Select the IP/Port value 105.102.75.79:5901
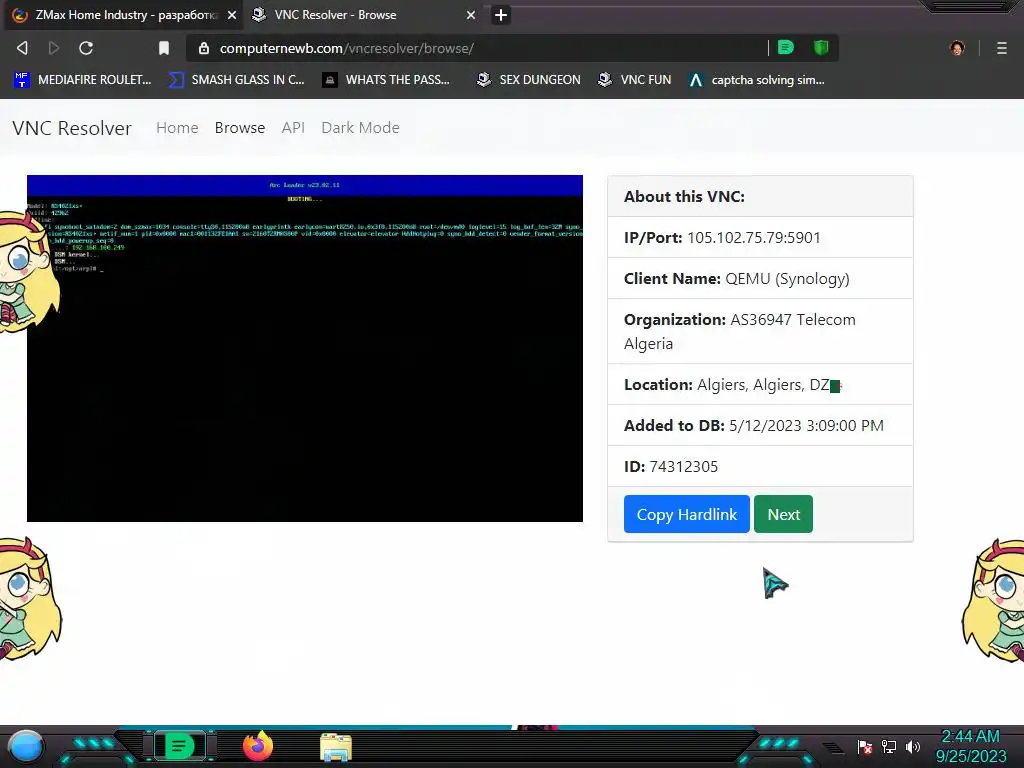 coord(754,238)
